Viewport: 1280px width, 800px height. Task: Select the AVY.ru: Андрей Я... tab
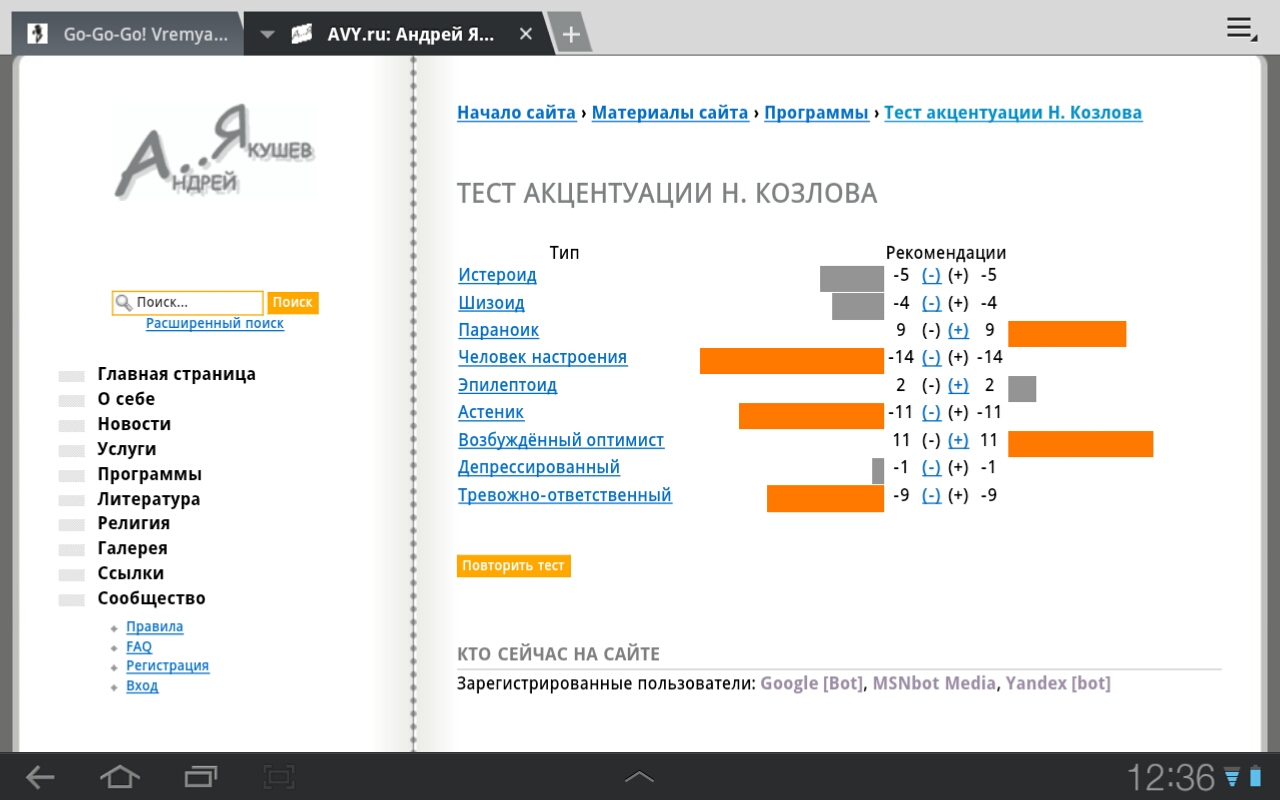click(x=400, y=34)
